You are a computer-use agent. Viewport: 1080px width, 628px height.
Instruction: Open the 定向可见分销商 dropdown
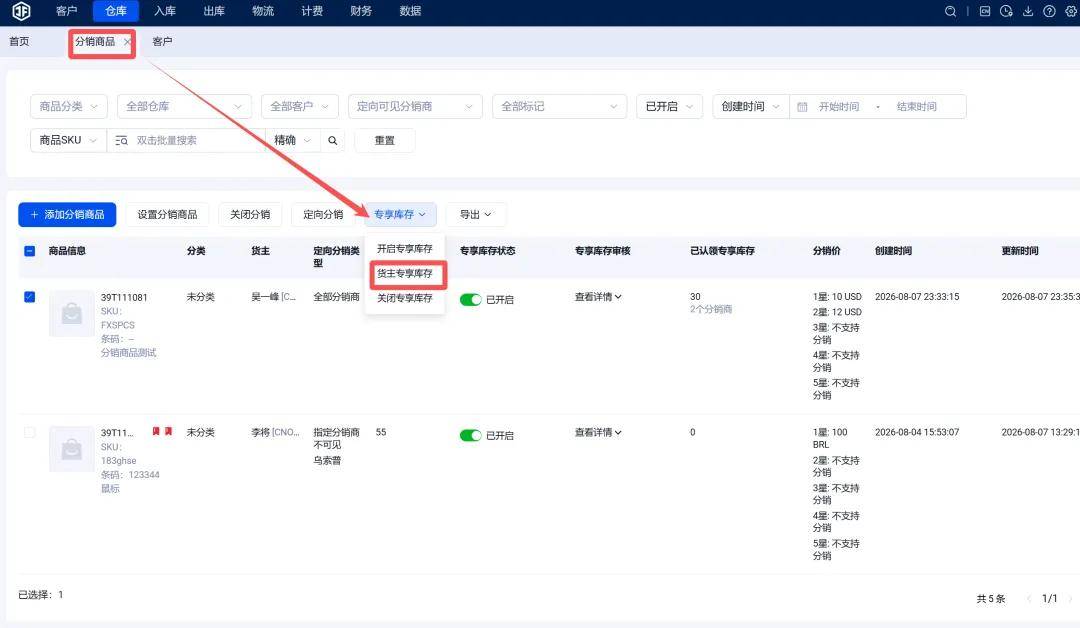tap(415, 107)
